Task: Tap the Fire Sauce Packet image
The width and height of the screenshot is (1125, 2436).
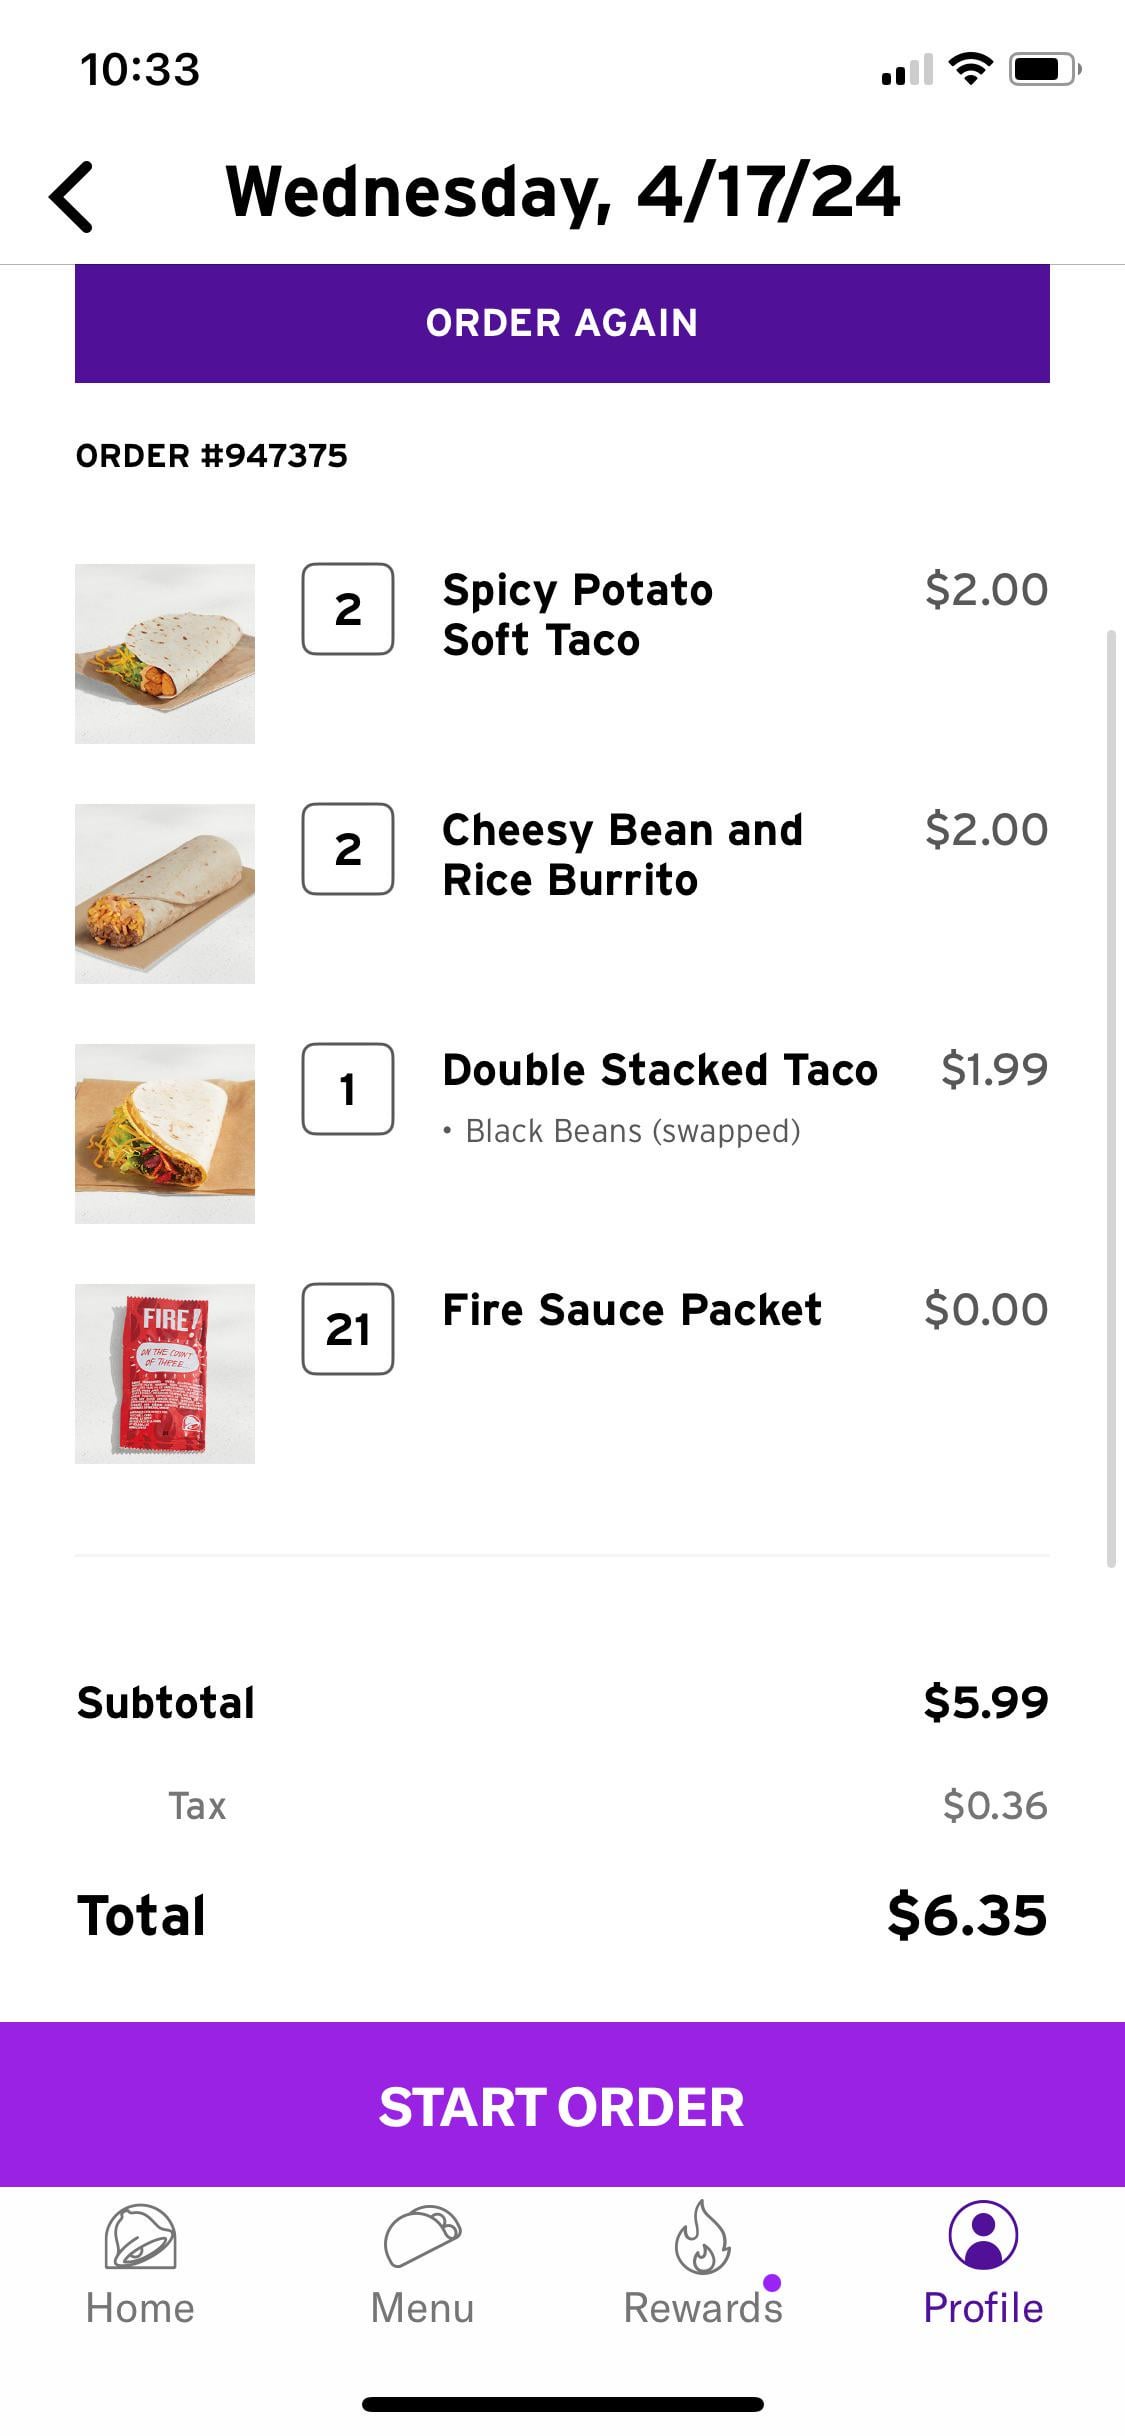Action: click(x=165, y=1374)
